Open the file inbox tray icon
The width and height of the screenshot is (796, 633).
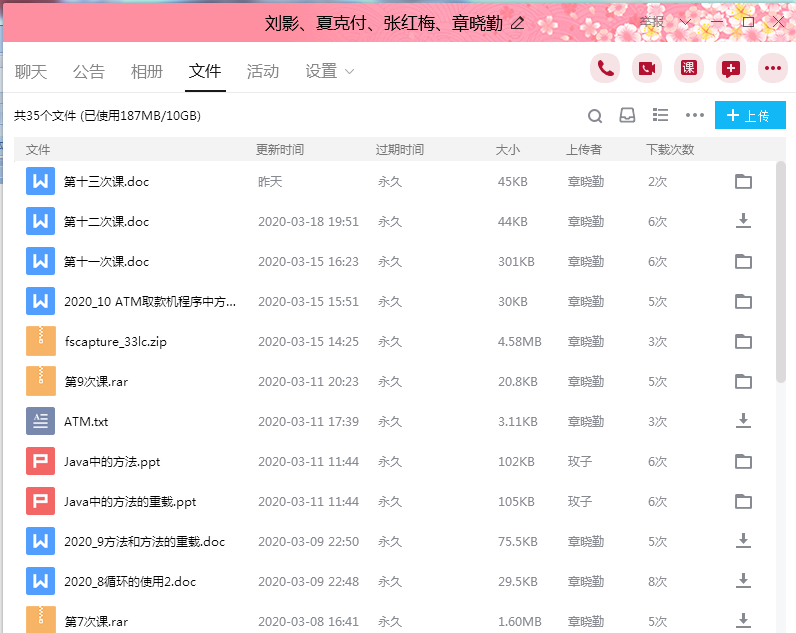(x=627, y=116)
